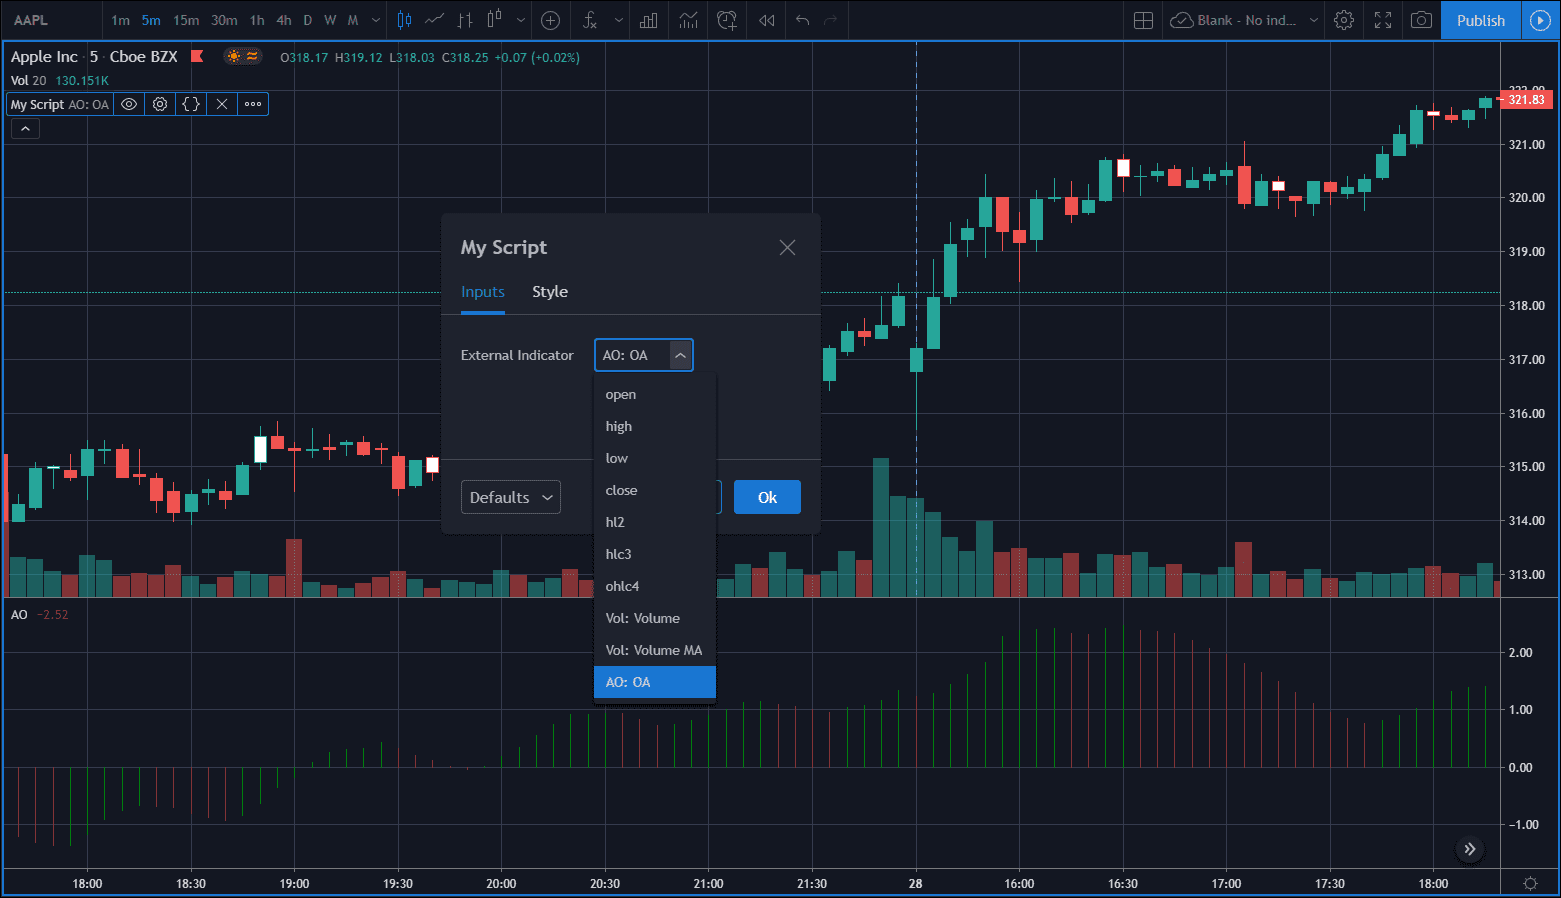The width and height of the screenshot is (1561, 898).
Task: Collapse the legend with the up arrow
Action: [24, 128]
